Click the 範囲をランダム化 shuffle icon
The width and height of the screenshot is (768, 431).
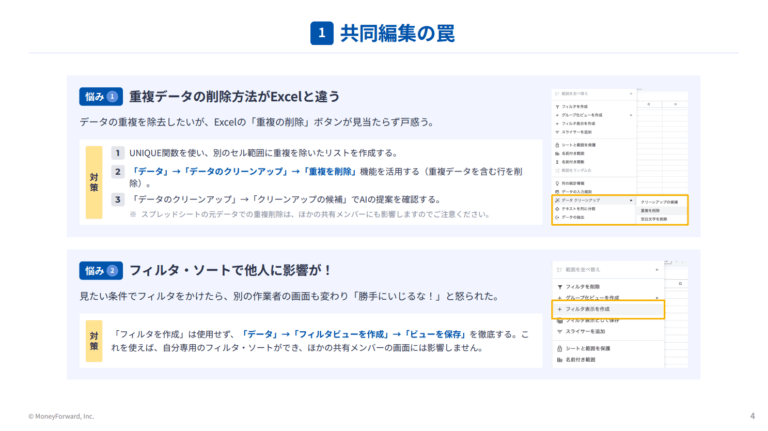[557, 170]
